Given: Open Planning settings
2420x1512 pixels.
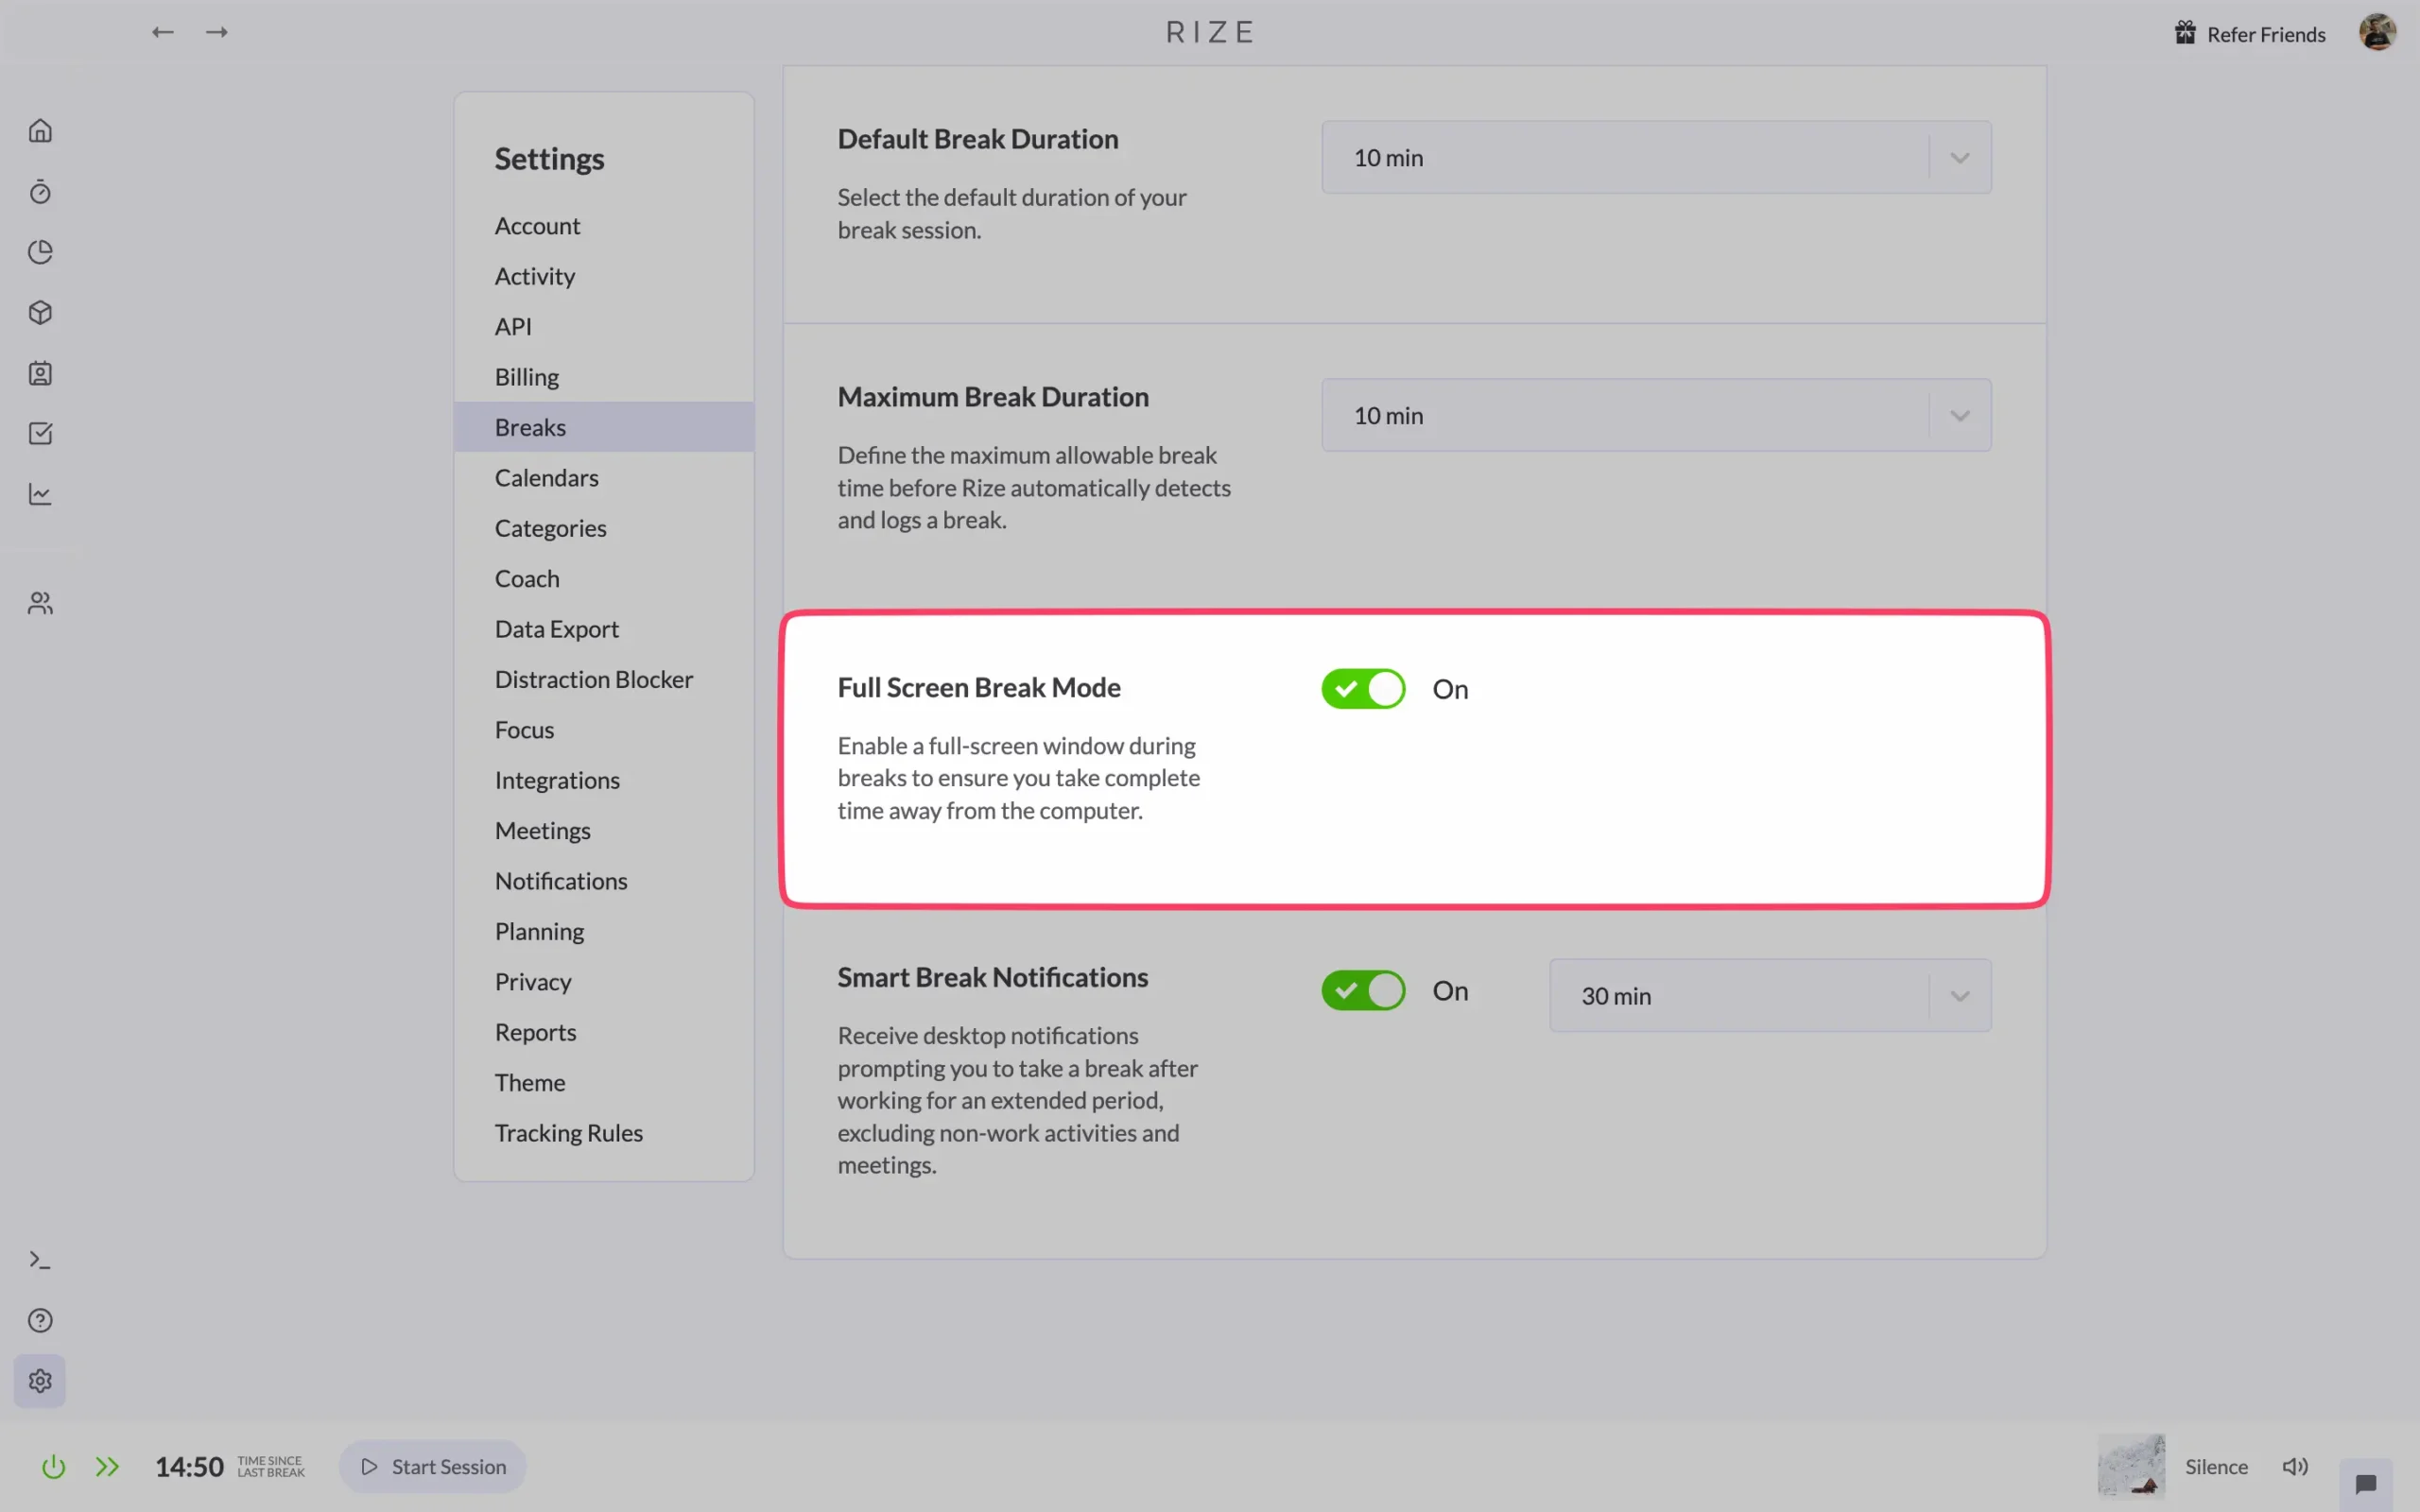Looking at the screenshot, I should 604,931.
